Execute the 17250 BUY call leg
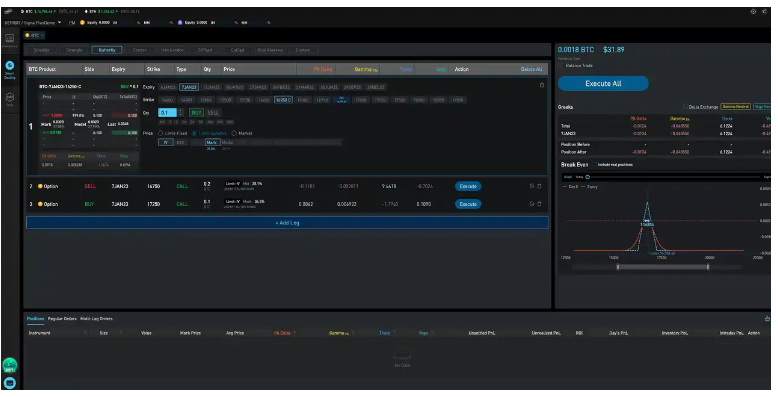 tap(468, 204)
